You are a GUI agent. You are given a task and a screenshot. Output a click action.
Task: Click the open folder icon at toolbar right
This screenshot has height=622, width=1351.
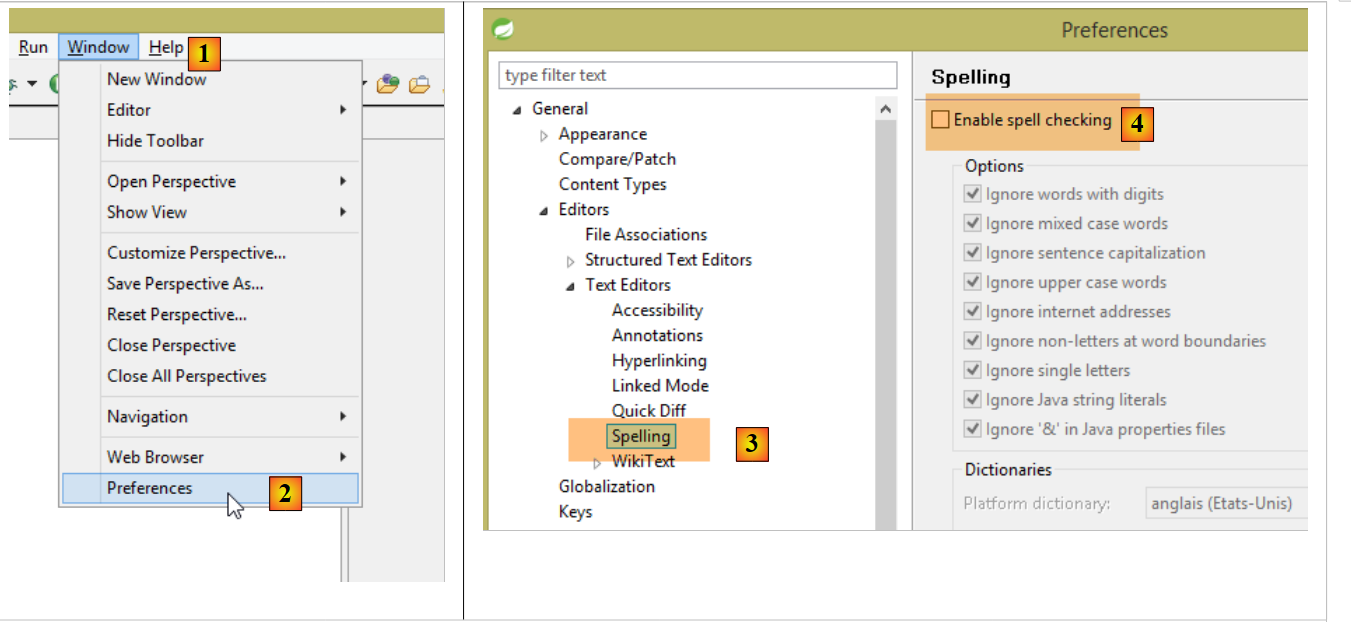(419, 84)
